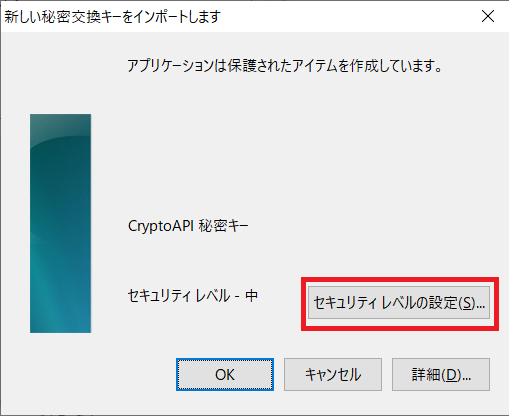509x417 pixels.
Task: Open セキュリティ レベルの設定(S)... settings
Action: tap(399, 303)
